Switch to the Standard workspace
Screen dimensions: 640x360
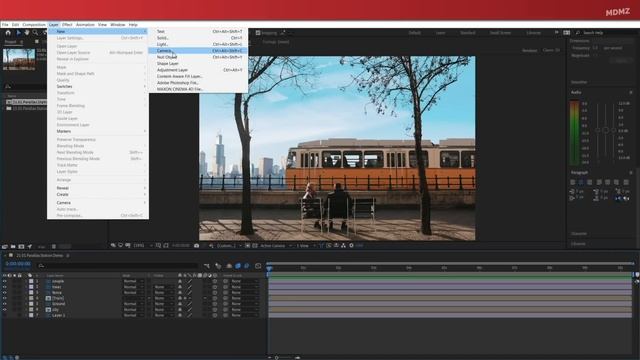(x=468, y=33)
